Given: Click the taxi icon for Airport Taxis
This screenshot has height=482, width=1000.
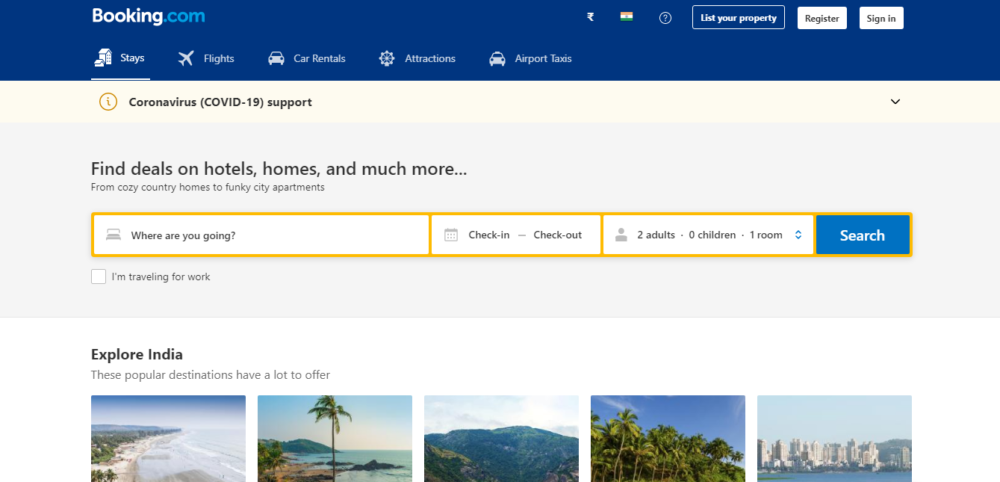Looking at the screenshot, I should (x=497, y=59).
